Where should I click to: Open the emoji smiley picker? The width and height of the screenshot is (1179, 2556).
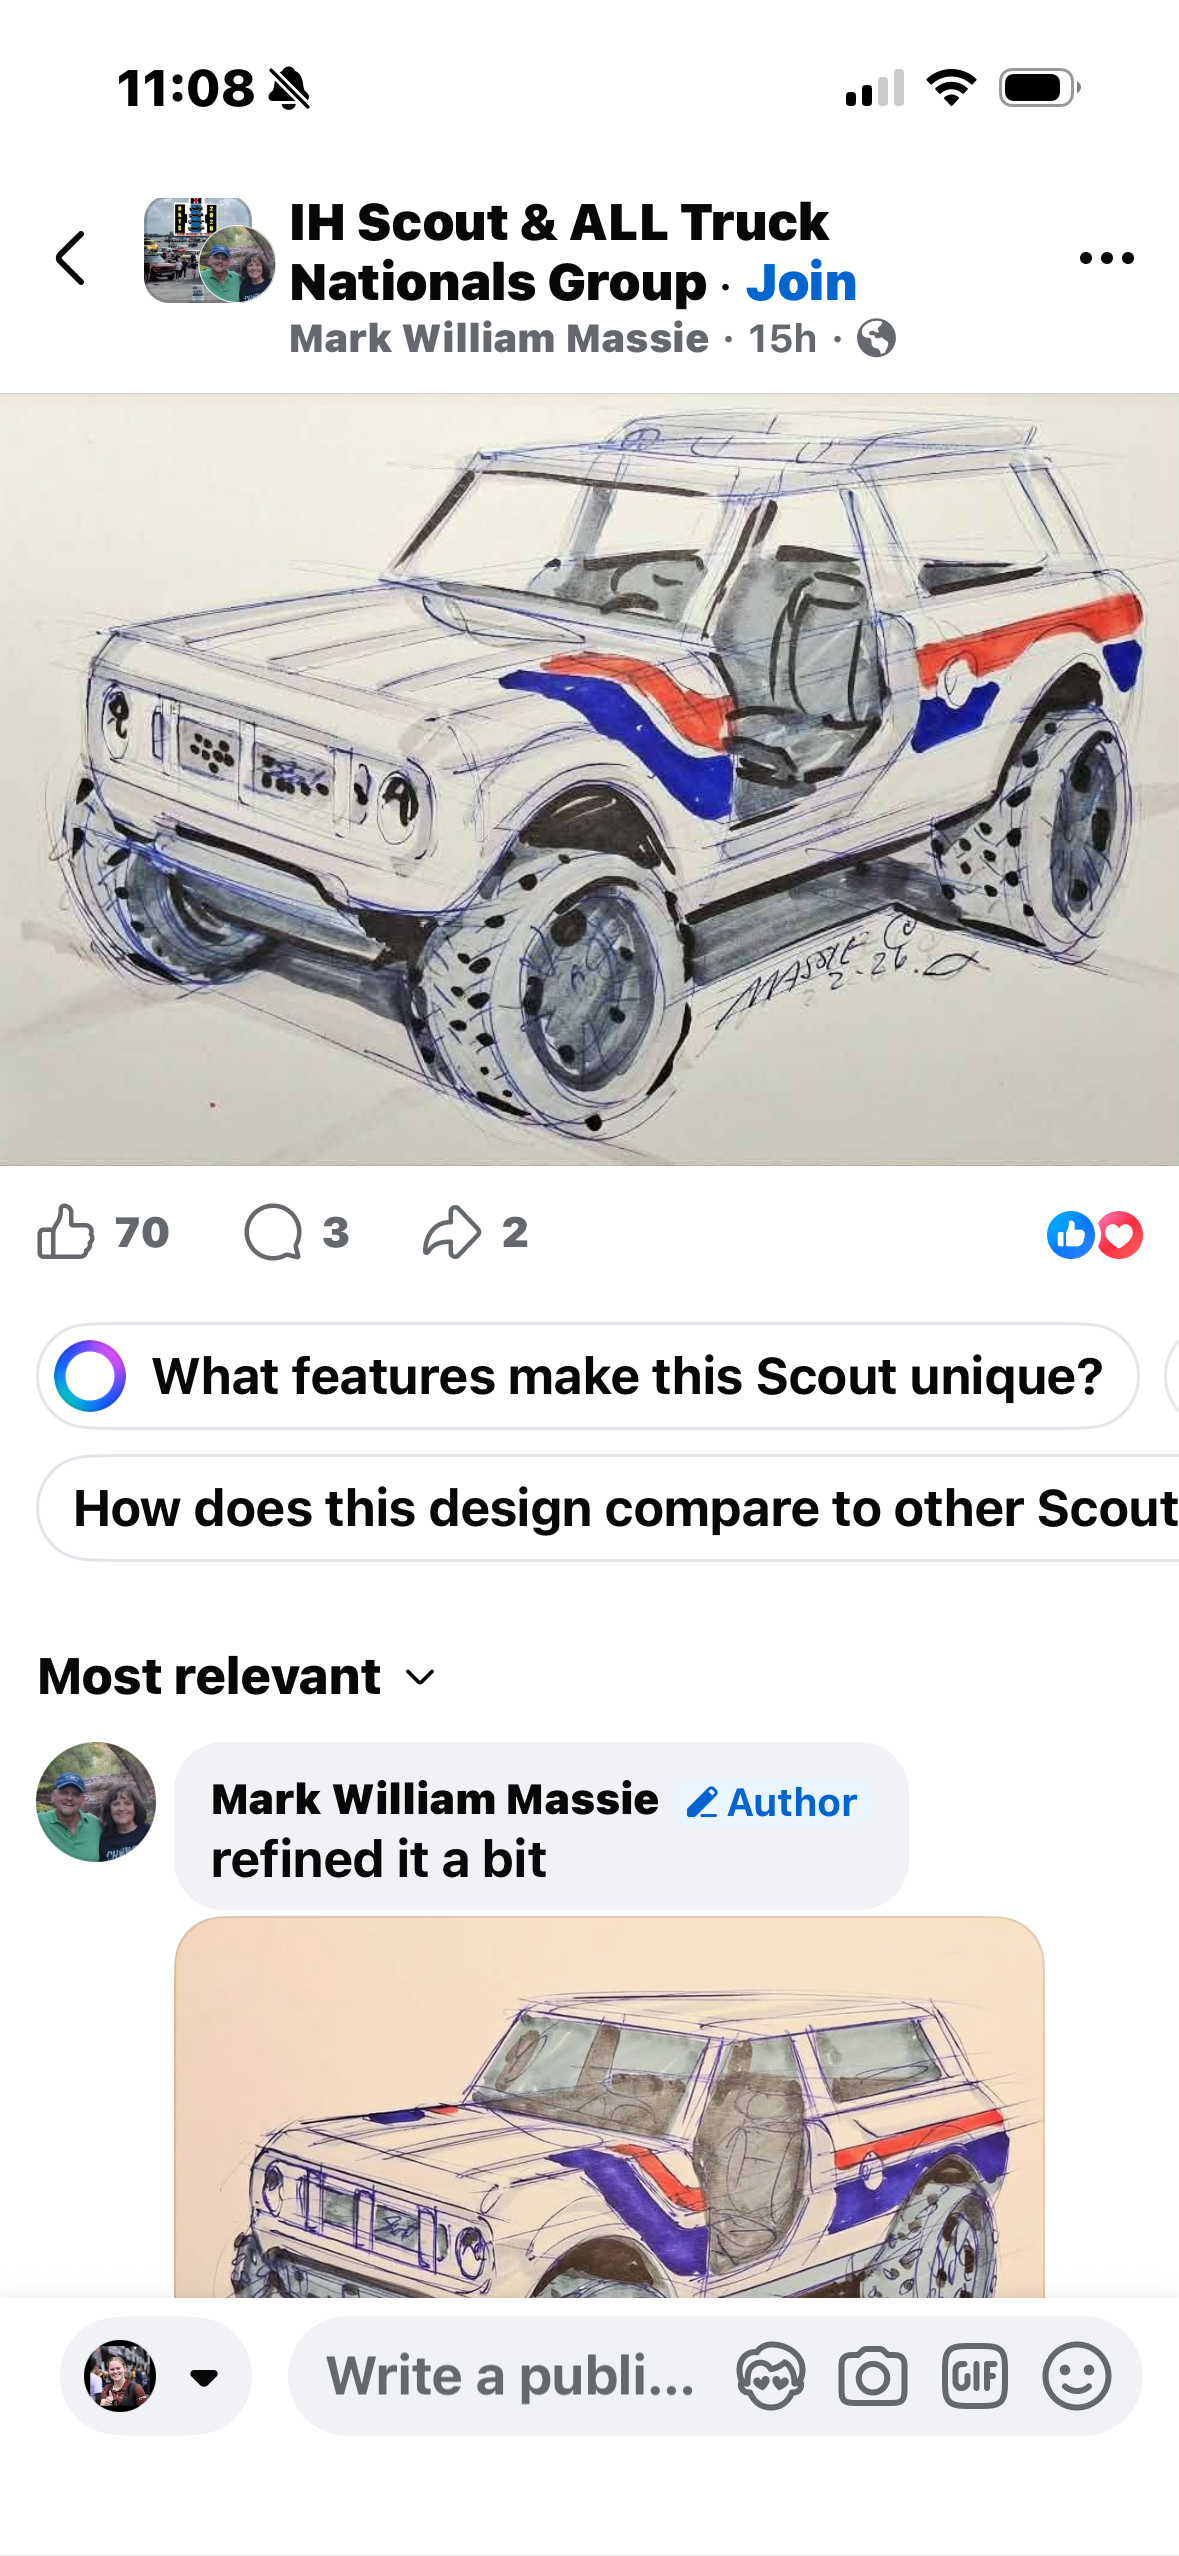(x=1077, y=2376)
